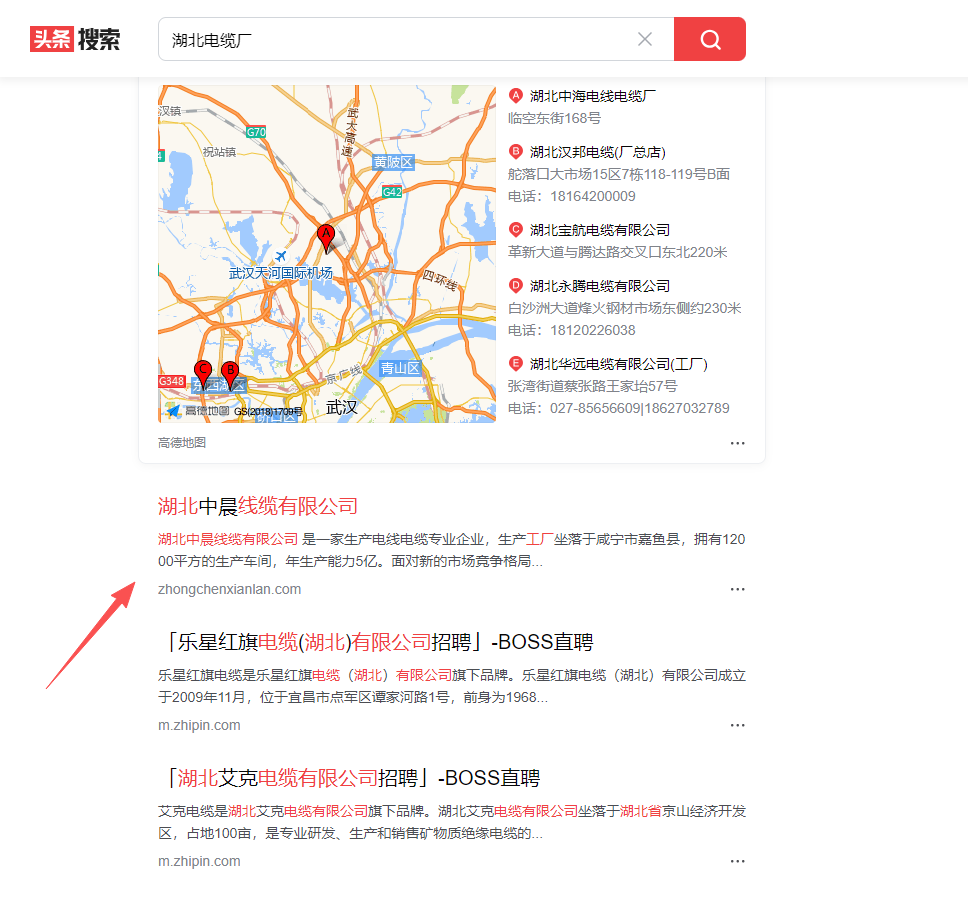The width and height of the screenshot is (968, 905).
Task: Select the 湖北宝航电缆有限公司 listing
Action: [599, 230]
